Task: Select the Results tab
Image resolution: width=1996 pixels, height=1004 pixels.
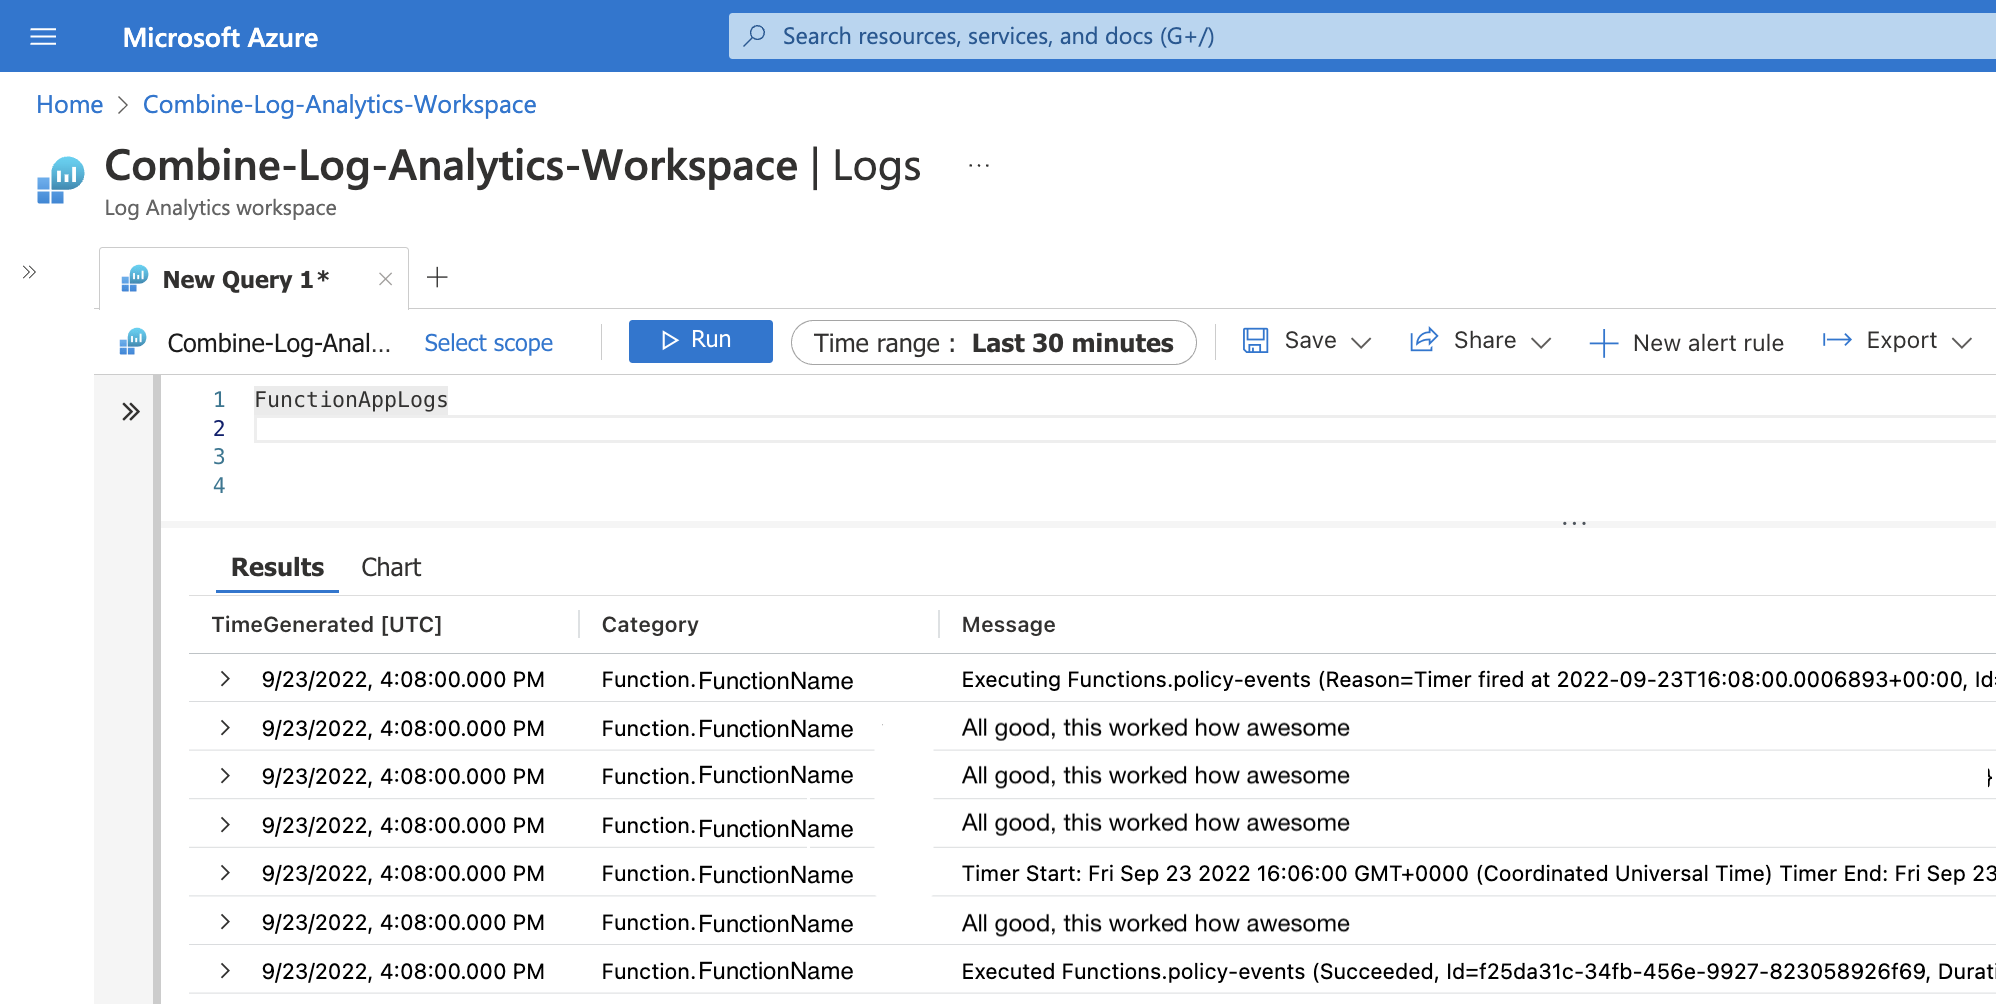Action: tap(277, 567)
